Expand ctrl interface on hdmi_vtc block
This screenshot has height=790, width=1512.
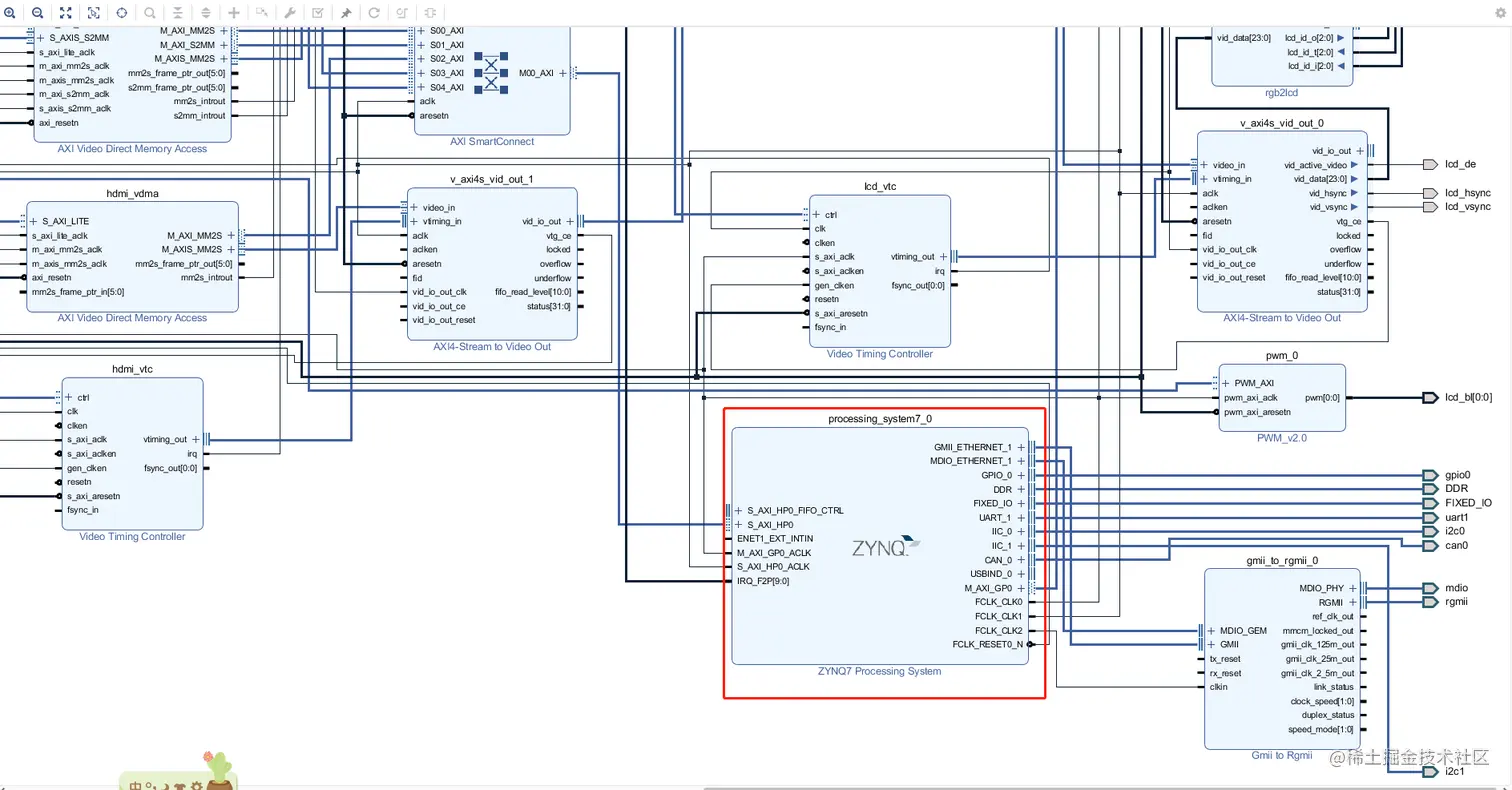[70, 397]
